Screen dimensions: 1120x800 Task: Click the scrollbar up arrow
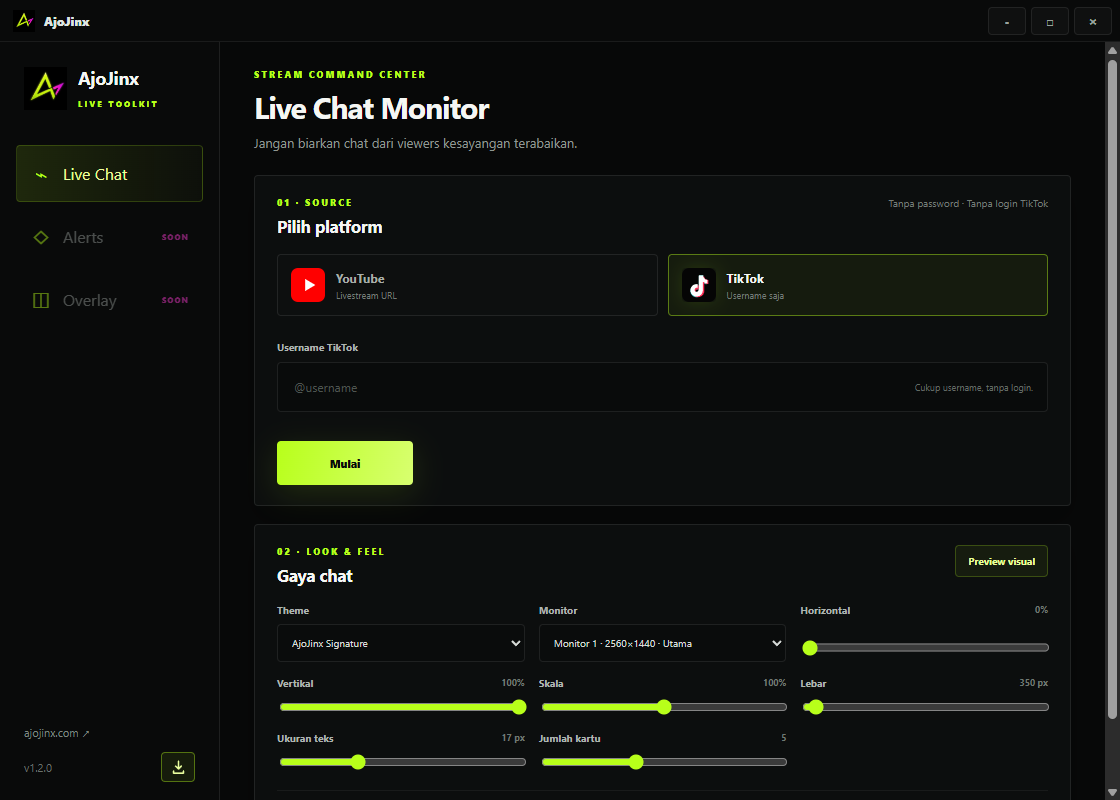coord(1112,50)
